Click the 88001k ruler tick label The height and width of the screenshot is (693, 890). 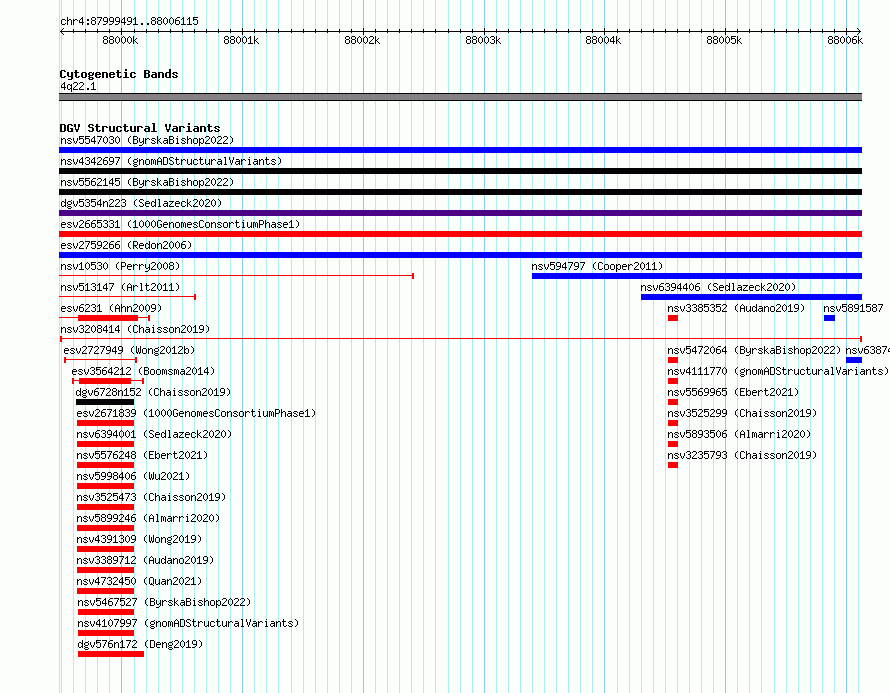tap(241, 40)
